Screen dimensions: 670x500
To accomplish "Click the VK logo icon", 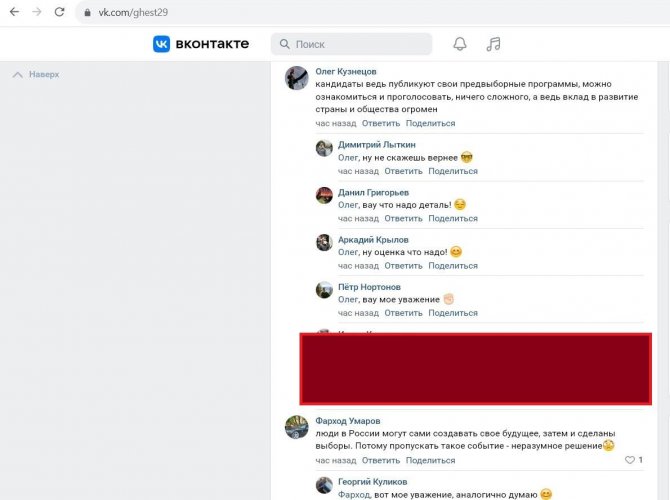I will (x=162, y=44).
